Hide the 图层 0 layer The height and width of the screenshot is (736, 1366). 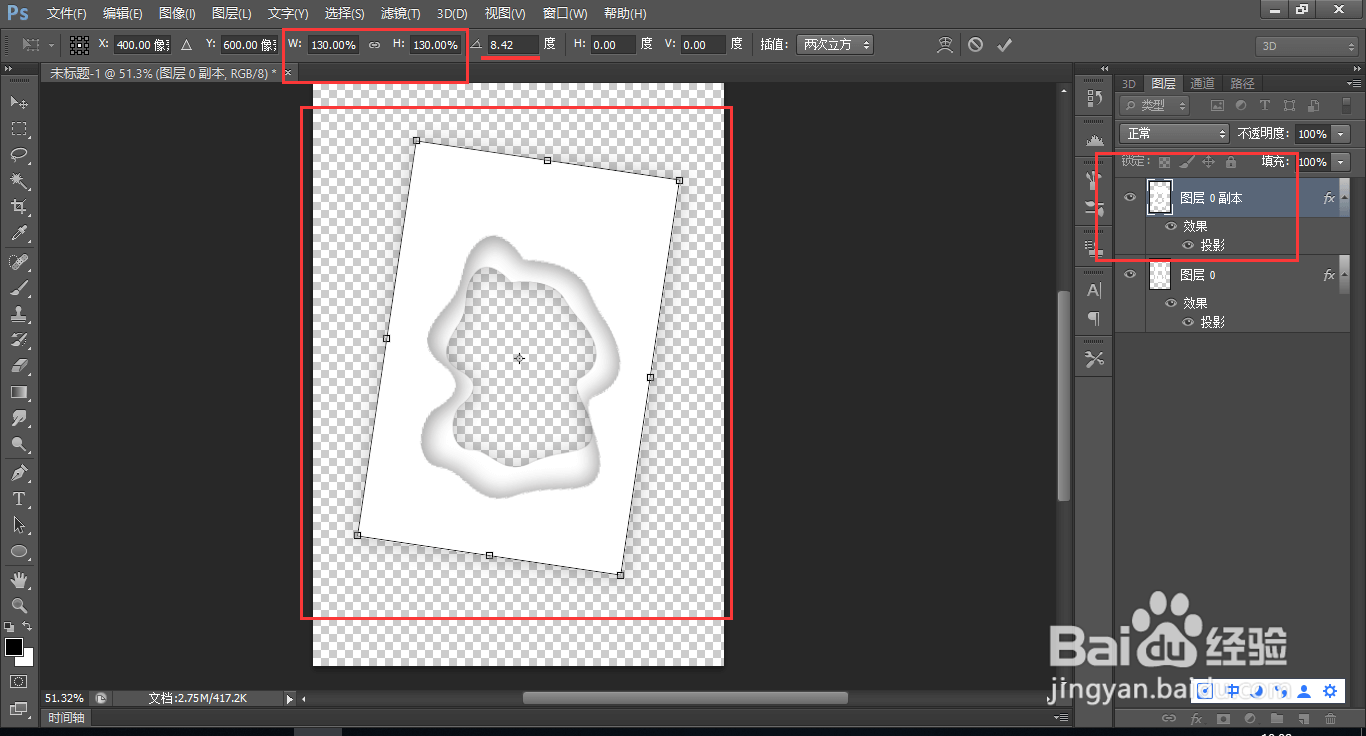(1130, 275)
